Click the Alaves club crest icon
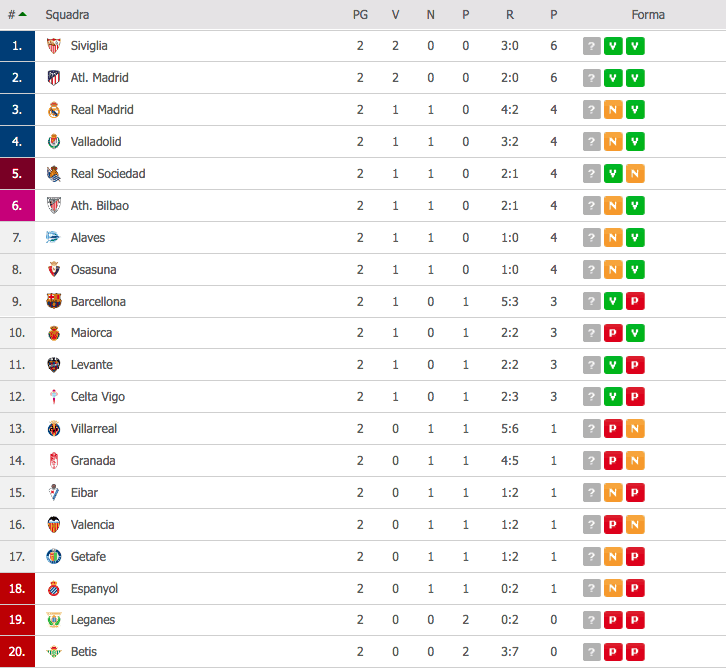Screen dimensions: 726x668 (x=53, y=237)
